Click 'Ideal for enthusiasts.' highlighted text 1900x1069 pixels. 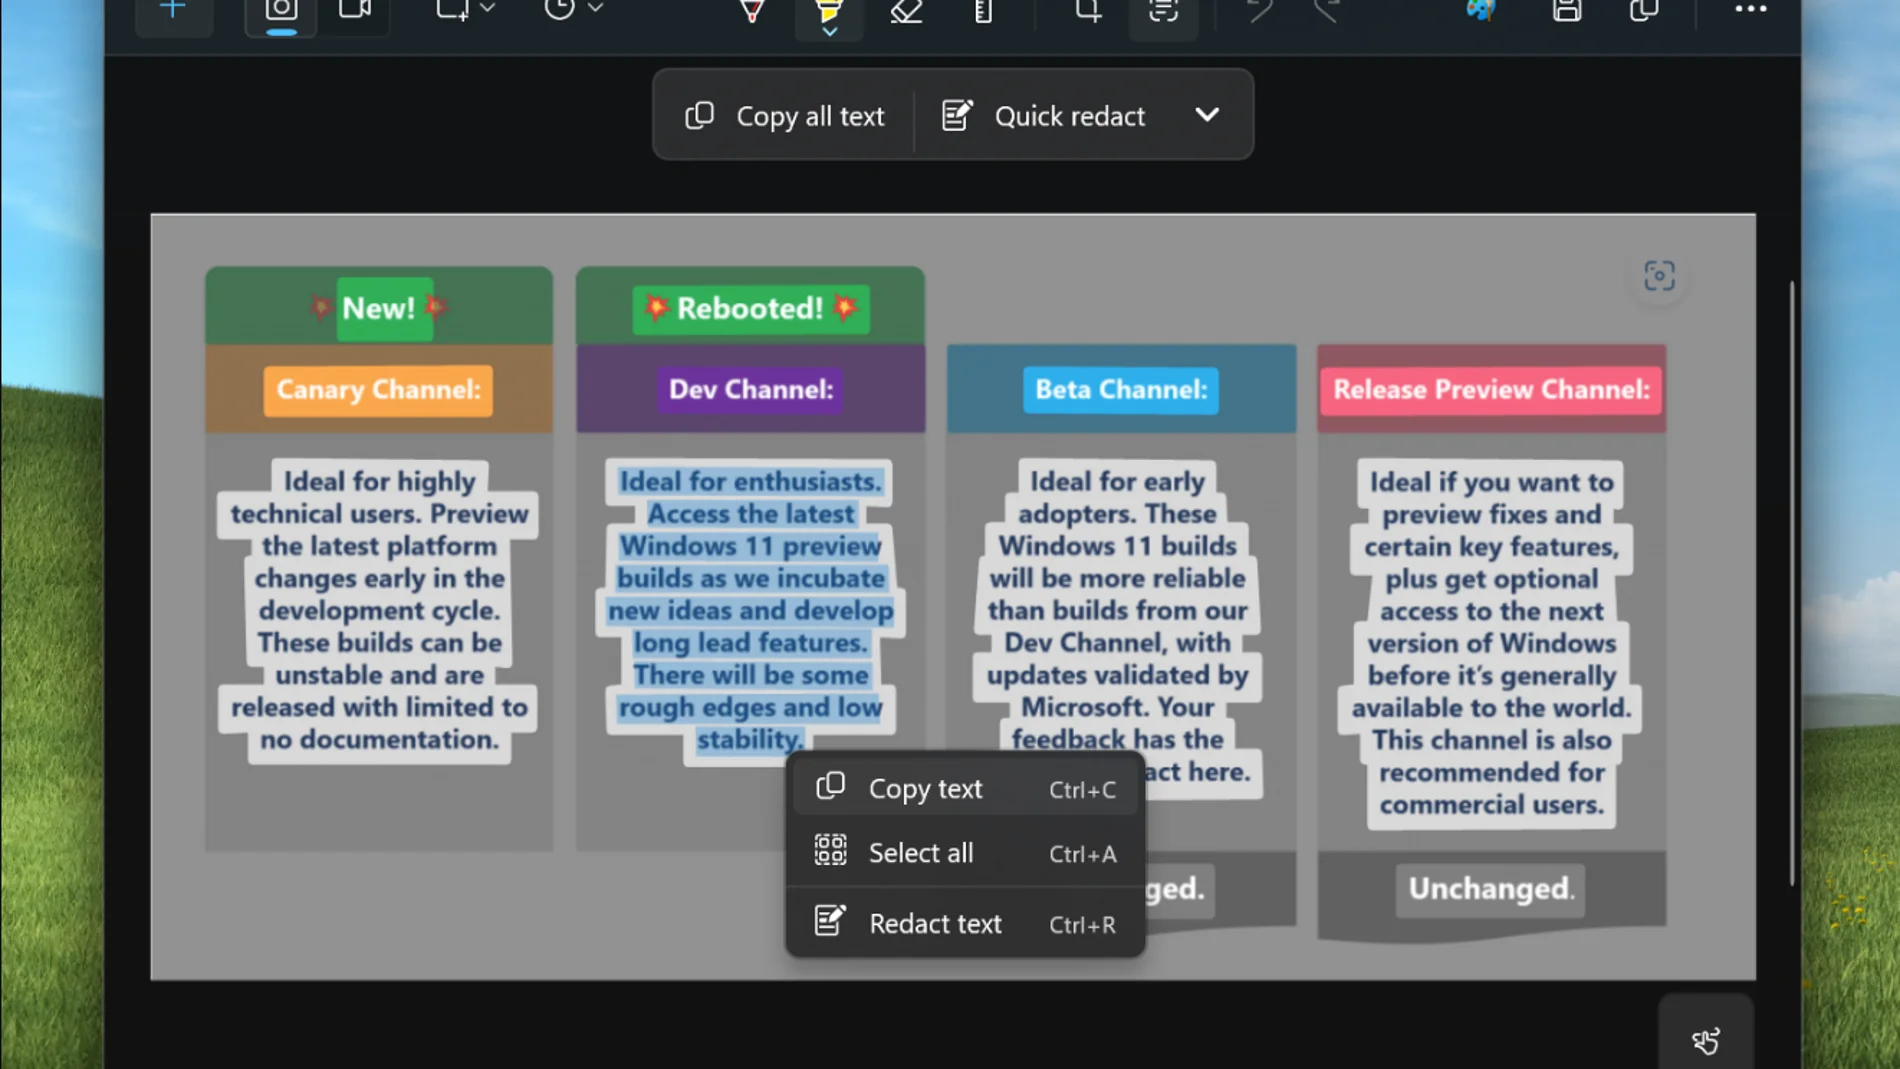(x=751, y=481)
